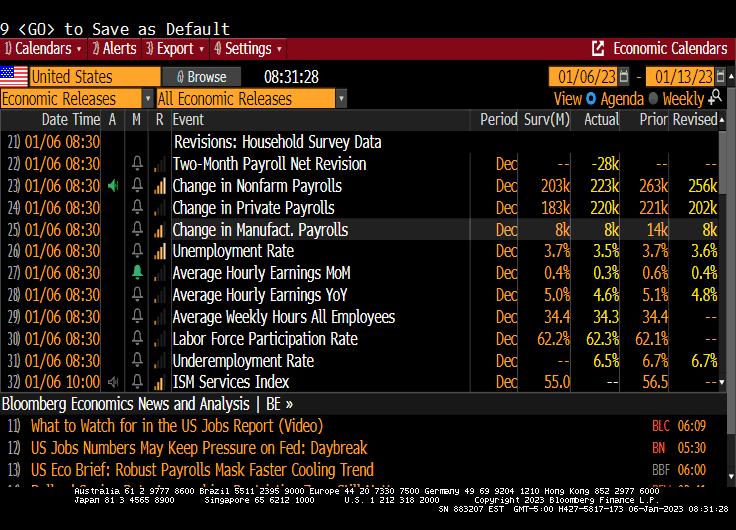Image resolution: width=736 pixels, height=530 pixels.
Task: Click the green alert bell for Average Hourly Earnings MoM
Action: coord(137,273)
